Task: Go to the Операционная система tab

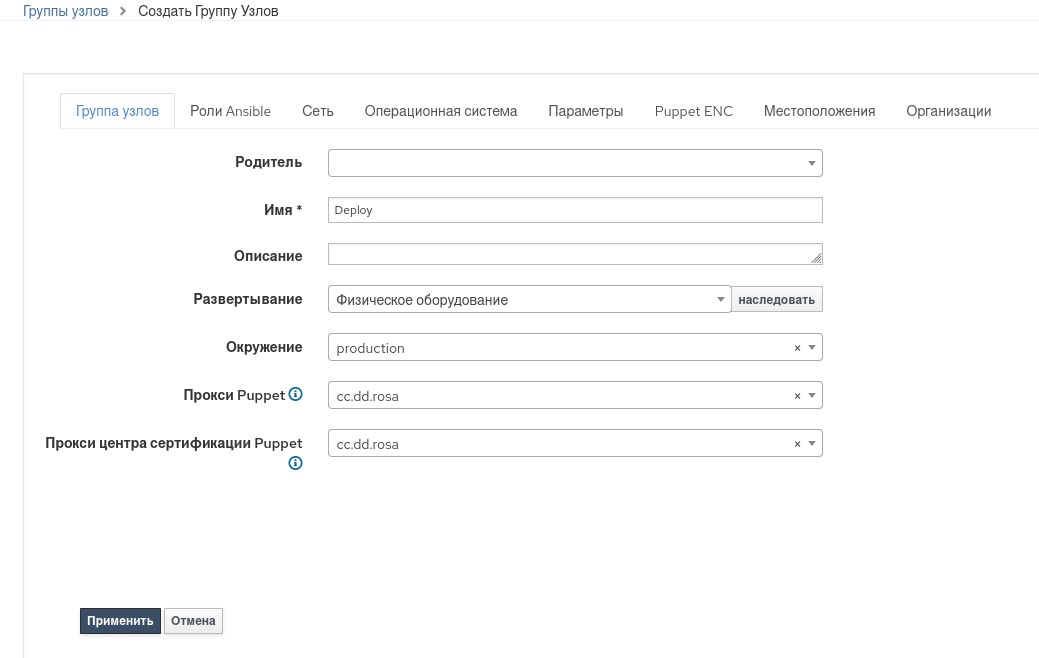Action: pyautogui.click(x=441, y=111)
